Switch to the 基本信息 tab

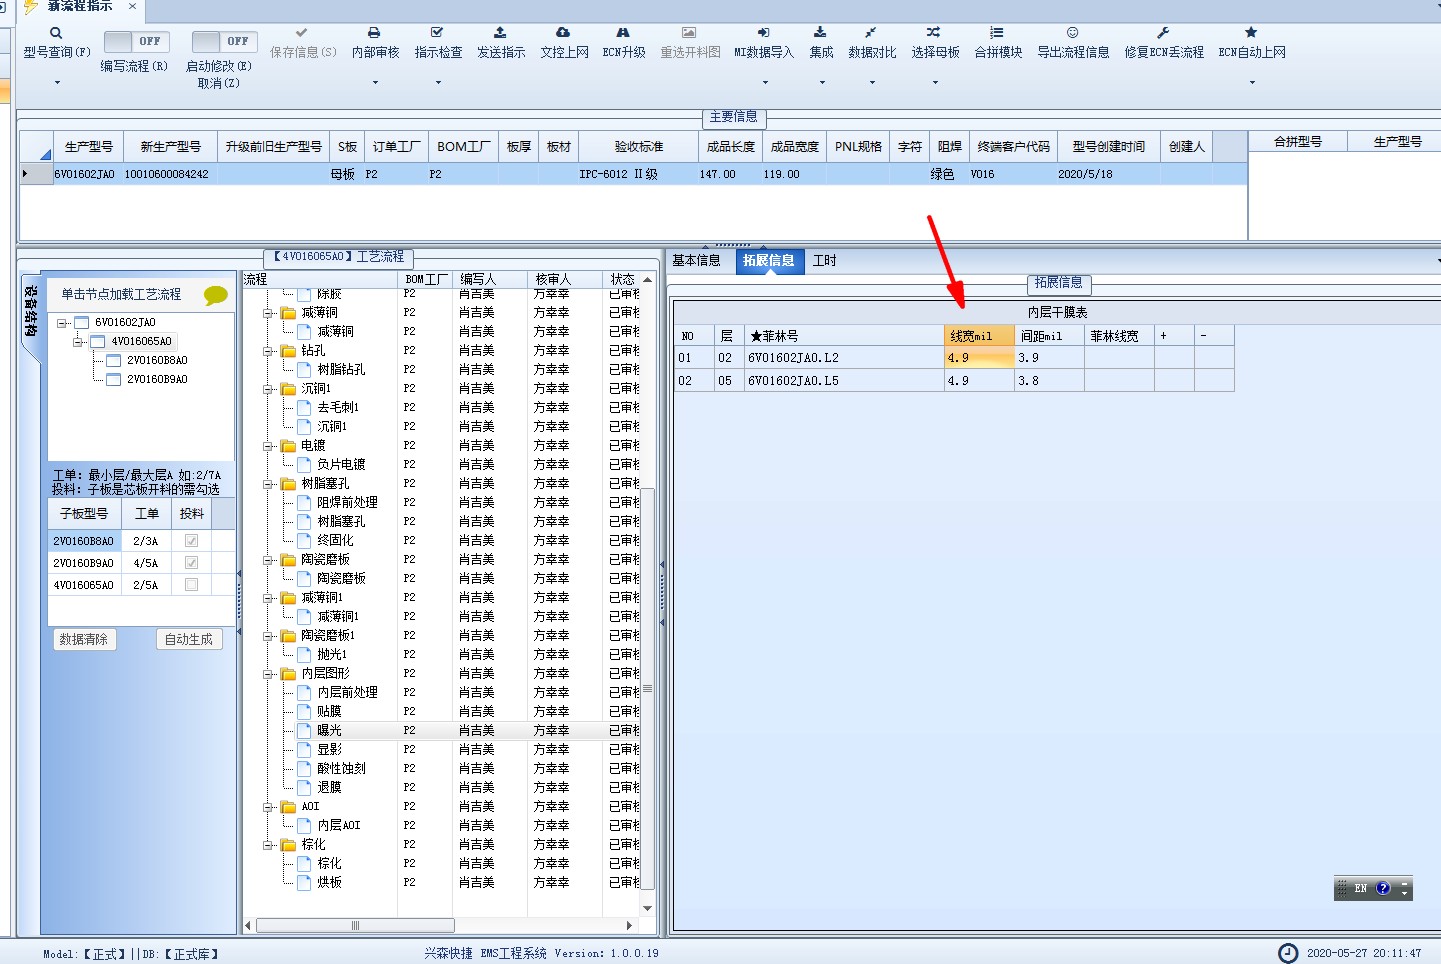pyautogui.click(x=696, y=260)
